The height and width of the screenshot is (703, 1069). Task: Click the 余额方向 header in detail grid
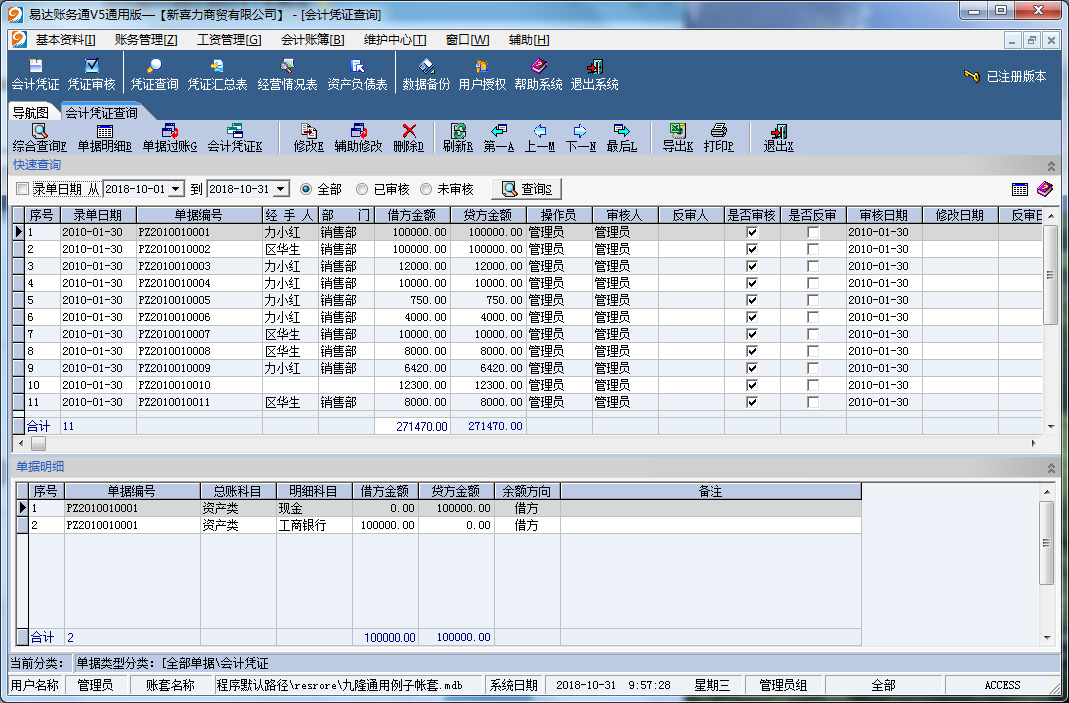click(x=527, y=491)
